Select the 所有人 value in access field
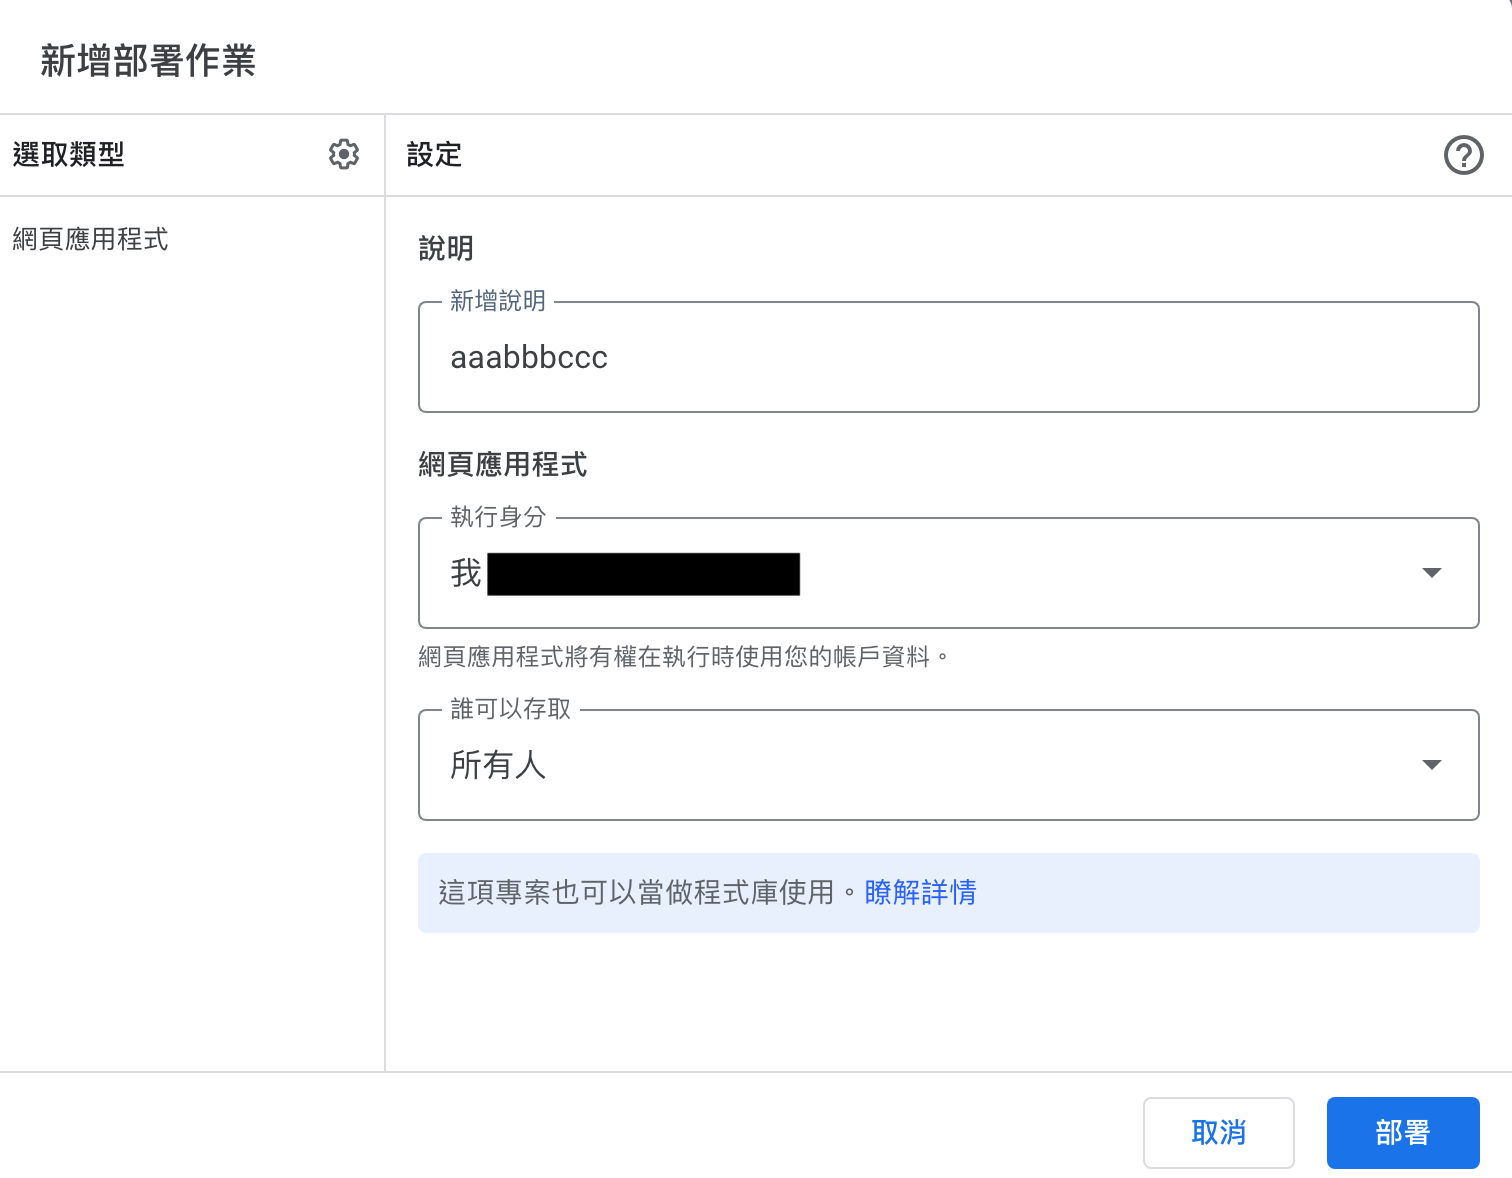Viewport: 1512px width, 1178px height. (x=498, y=765)
